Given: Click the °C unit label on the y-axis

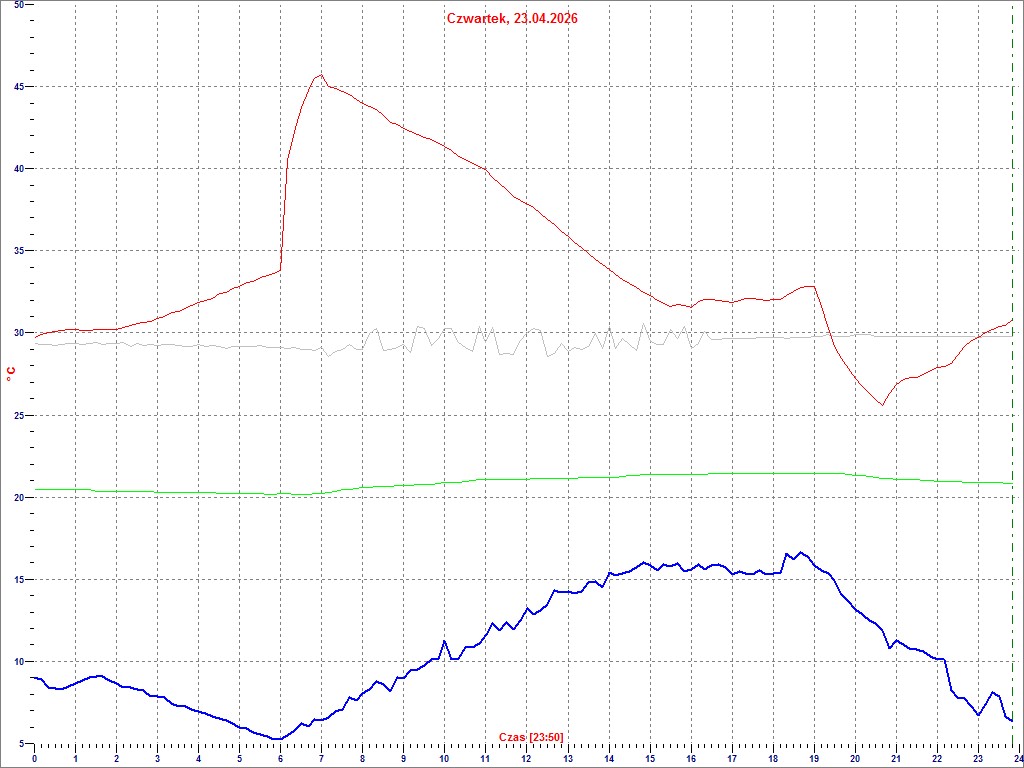Looking at the screenshot, I should 11,373.
